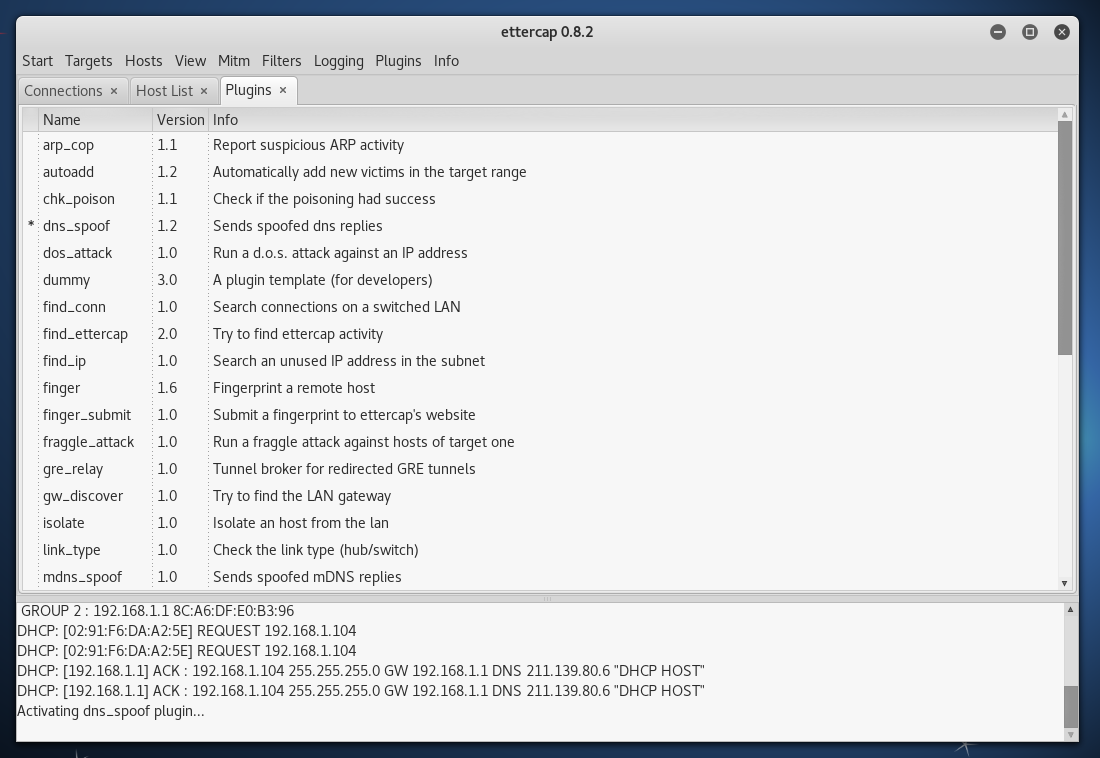The image size is (1100, 758).
Task: Click 'Activating dns_spoof plugin...' log line
Action: pos(111,711)
